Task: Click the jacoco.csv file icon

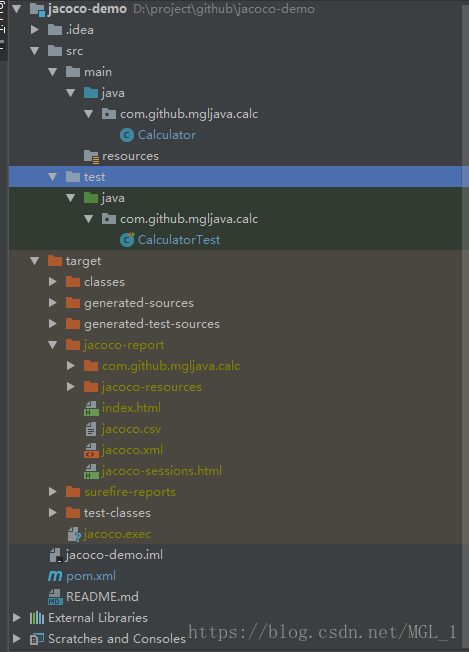Action: click(x=91, y=429)
